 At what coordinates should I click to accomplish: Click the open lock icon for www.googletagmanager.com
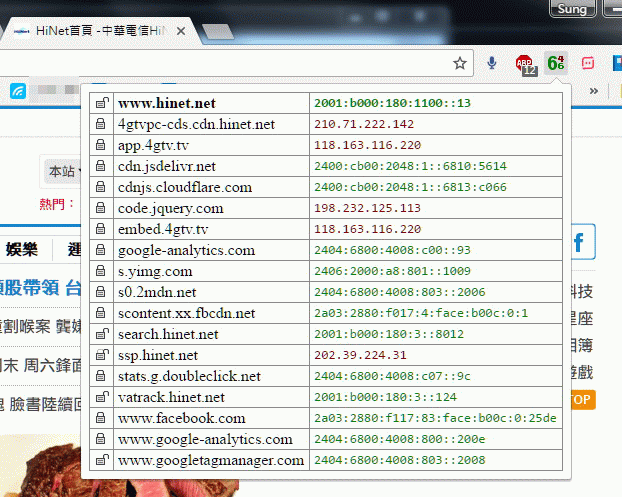102,461
